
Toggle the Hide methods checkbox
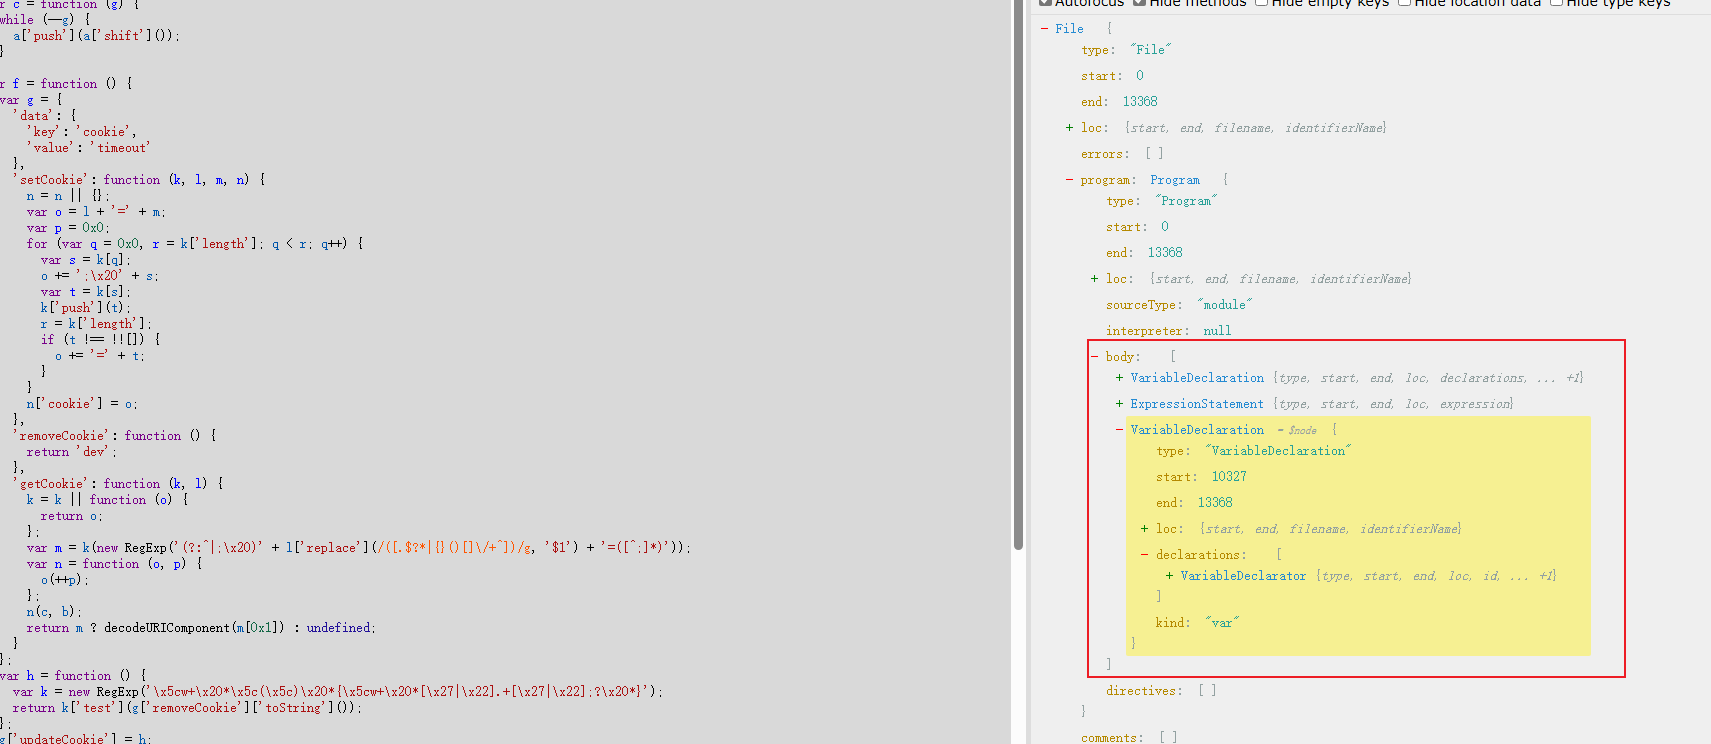tap(1139, 3)
